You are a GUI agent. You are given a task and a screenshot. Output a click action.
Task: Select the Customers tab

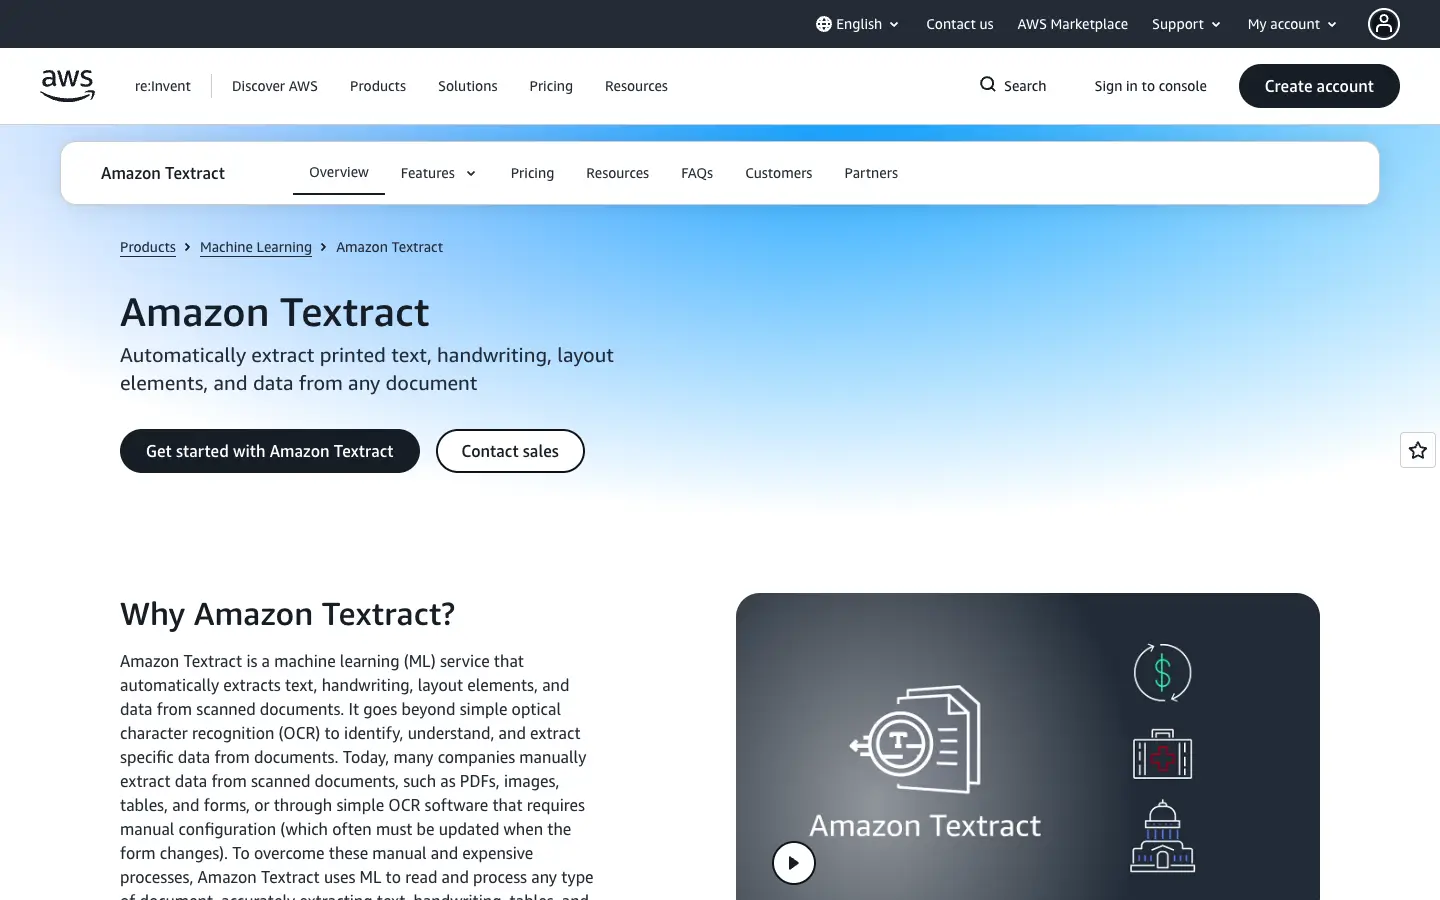(779, 173)
